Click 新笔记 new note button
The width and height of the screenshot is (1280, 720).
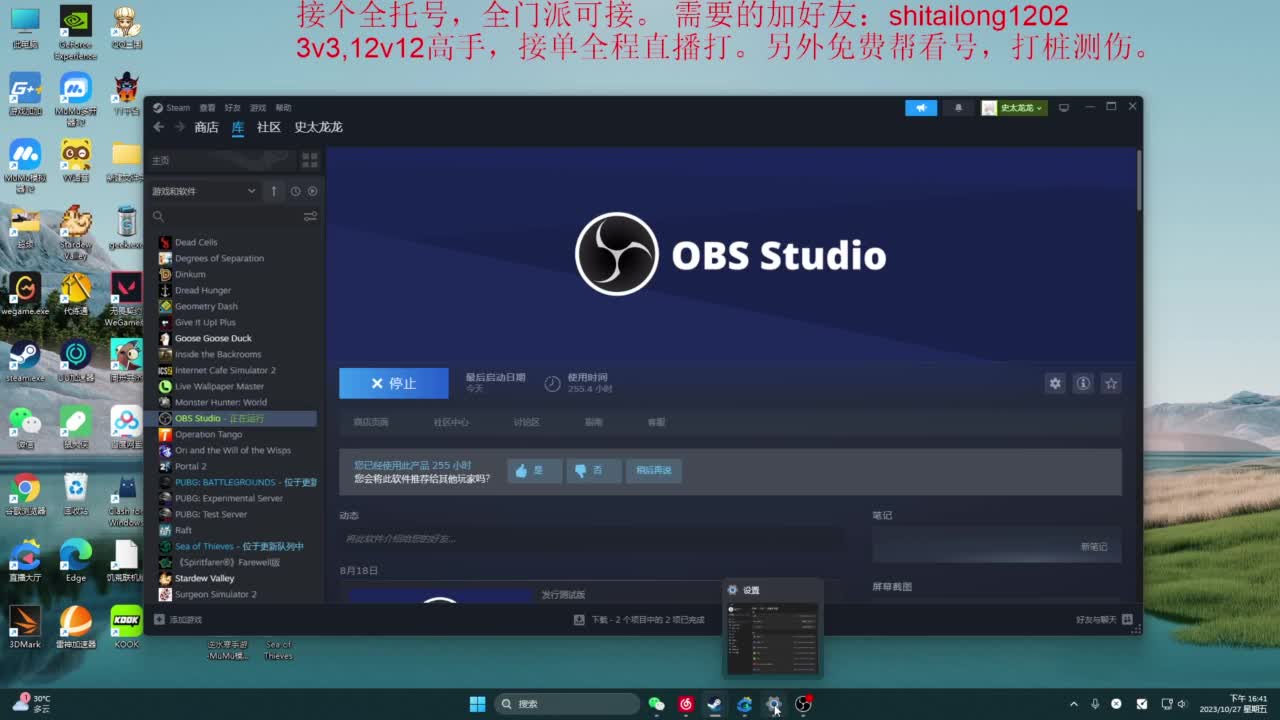[1094, 547]
